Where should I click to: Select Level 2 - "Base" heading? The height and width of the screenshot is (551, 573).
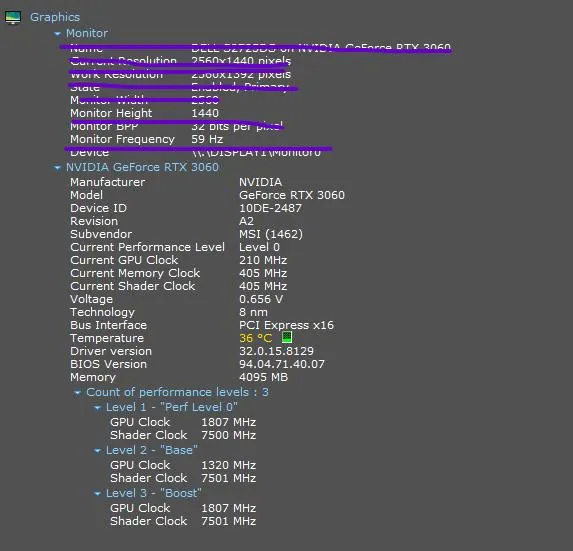coord(152,450)
